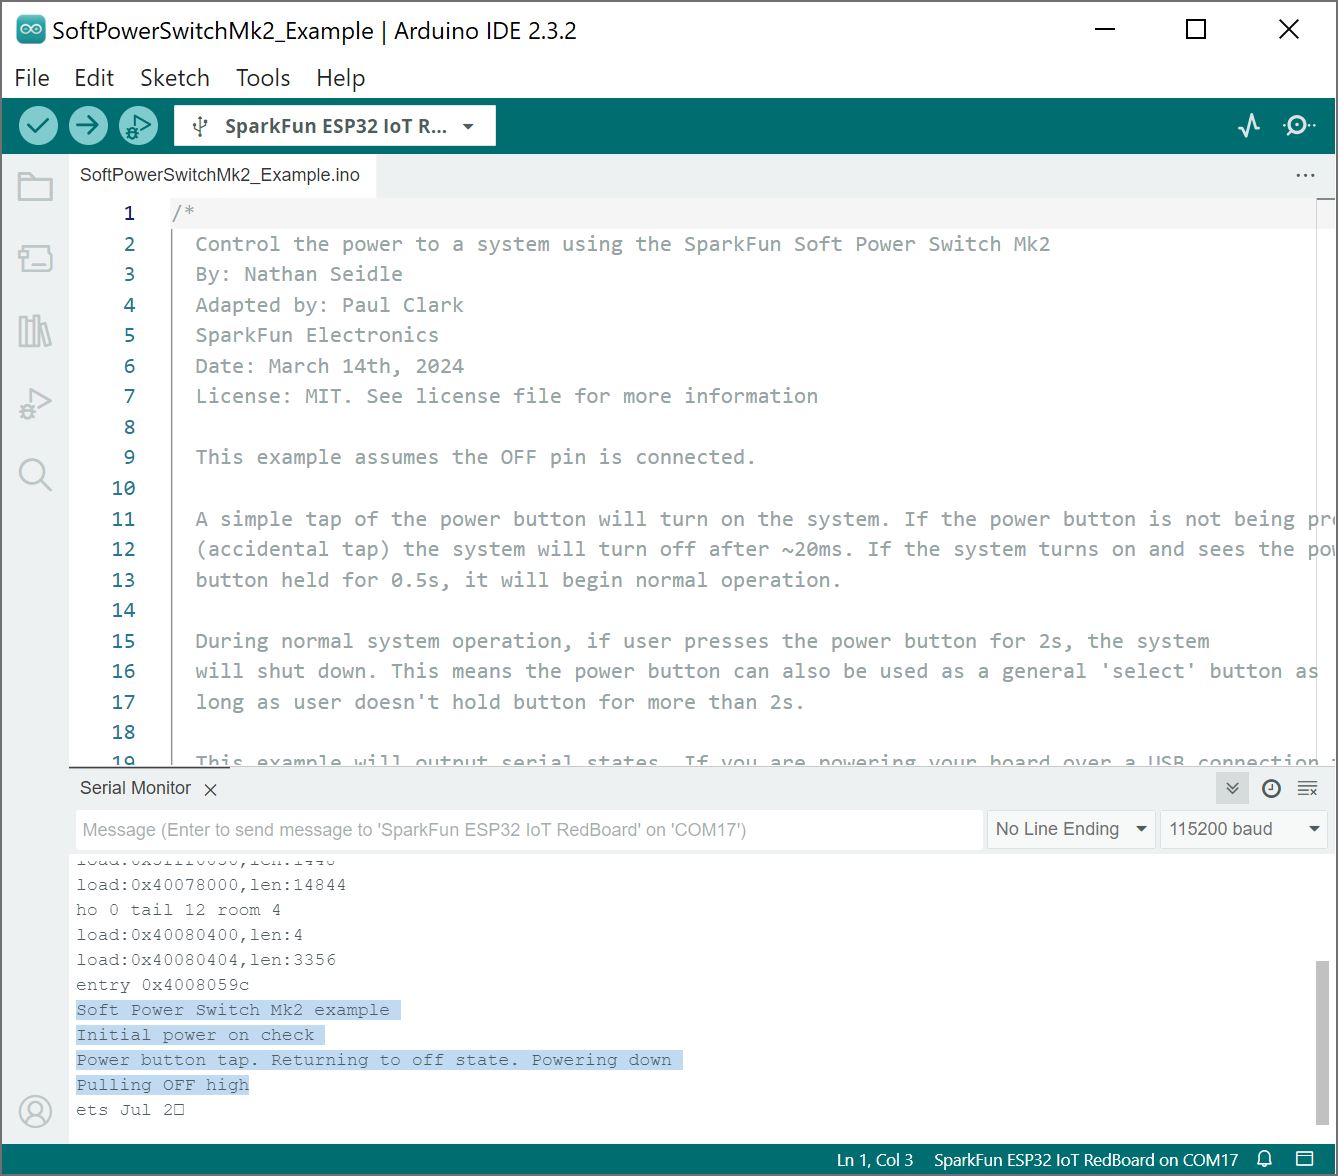Close the Serial Monitor panel tab

(x=210, y=789)
